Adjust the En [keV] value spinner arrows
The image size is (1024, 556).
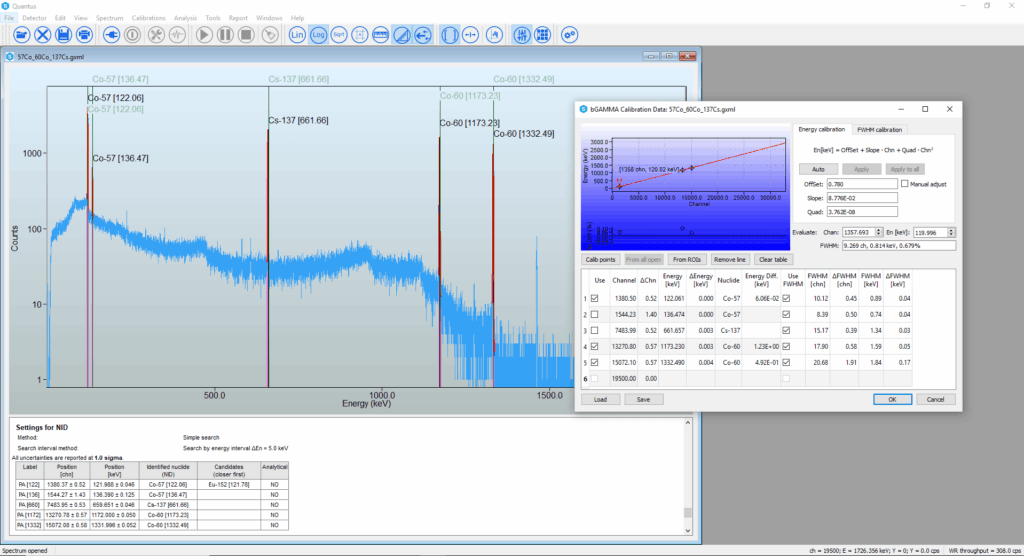(x=952, y=233)
